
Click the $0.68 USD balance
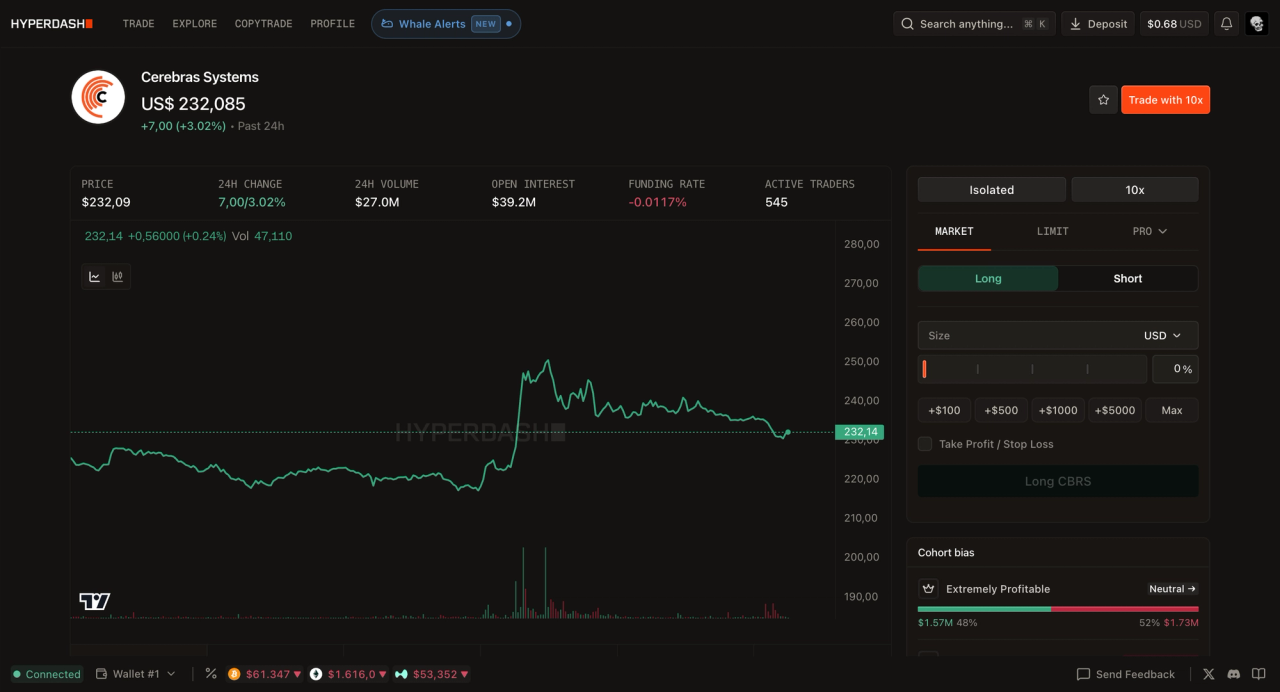[x=1174, y=24]
